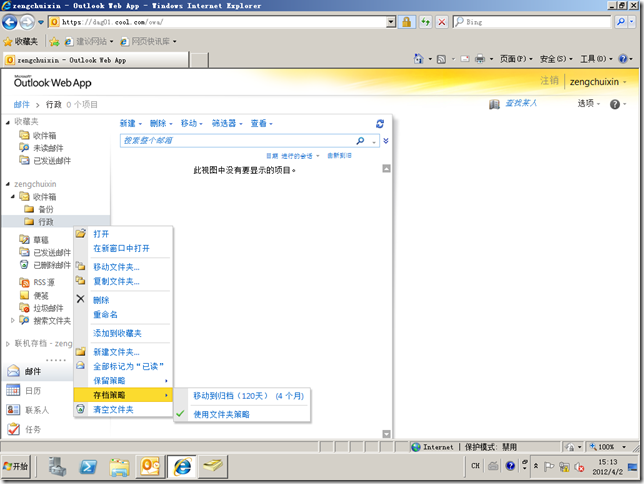The height and width of the screenshot is (484, 644).
Task: Expand the 搜索文件夹 tree node
Action: [x=13, y=321]
